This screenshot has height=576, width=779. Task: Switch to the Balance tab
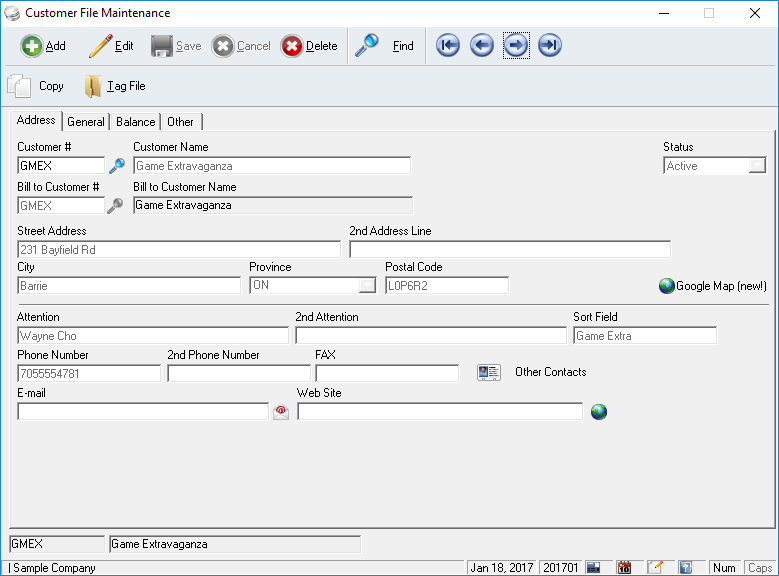point(135,122)
